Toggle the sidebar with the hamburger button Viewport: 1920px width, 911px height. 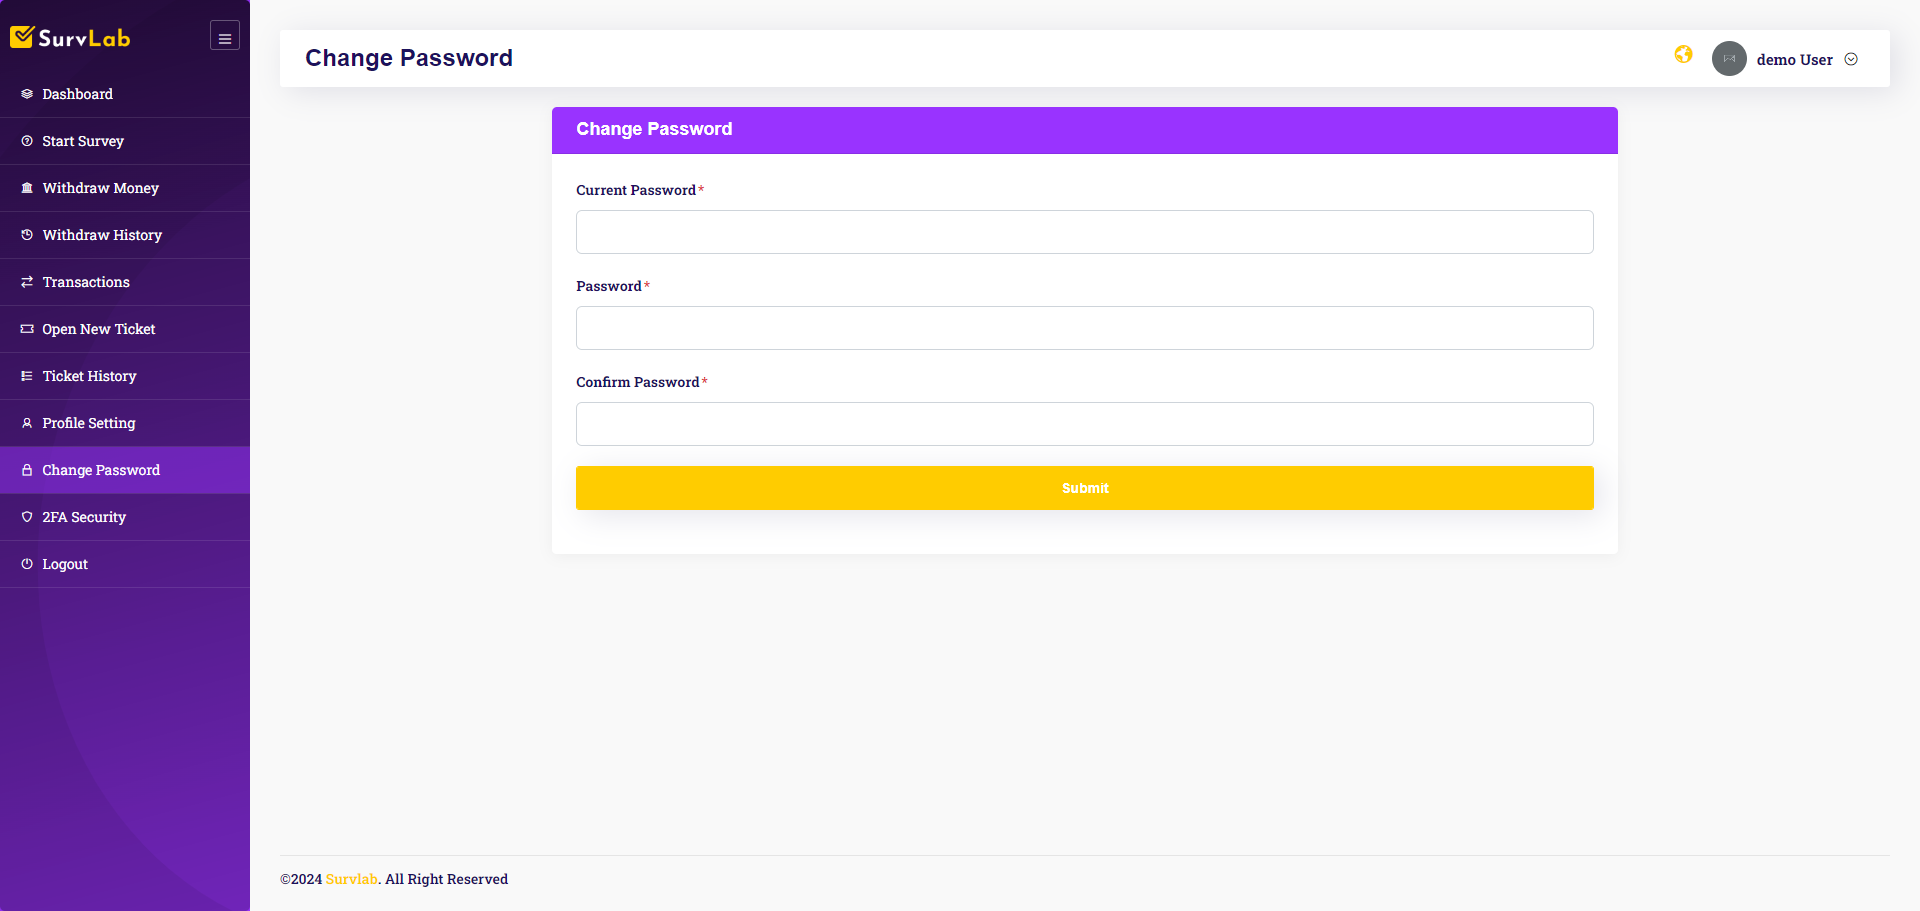point(224,35)
